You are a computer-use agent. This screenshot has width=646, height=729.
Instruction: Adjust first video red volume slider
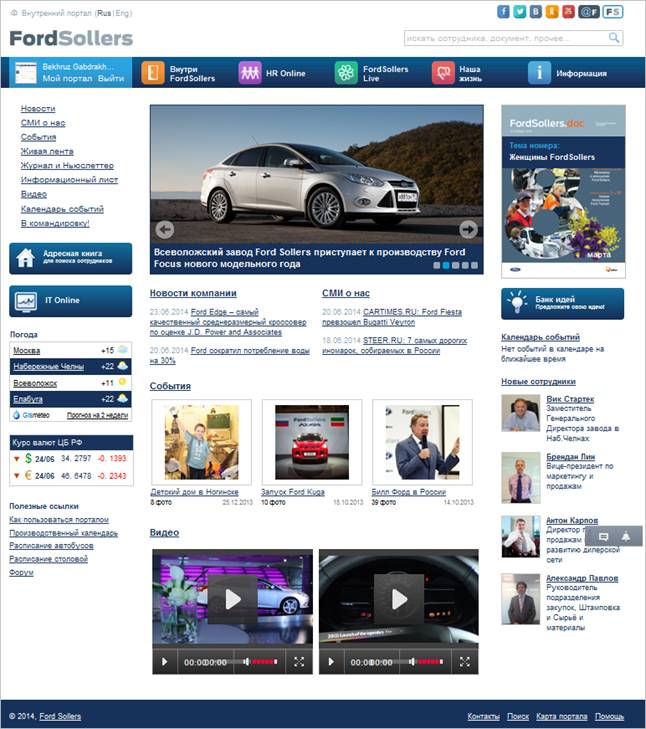(265, 662)
